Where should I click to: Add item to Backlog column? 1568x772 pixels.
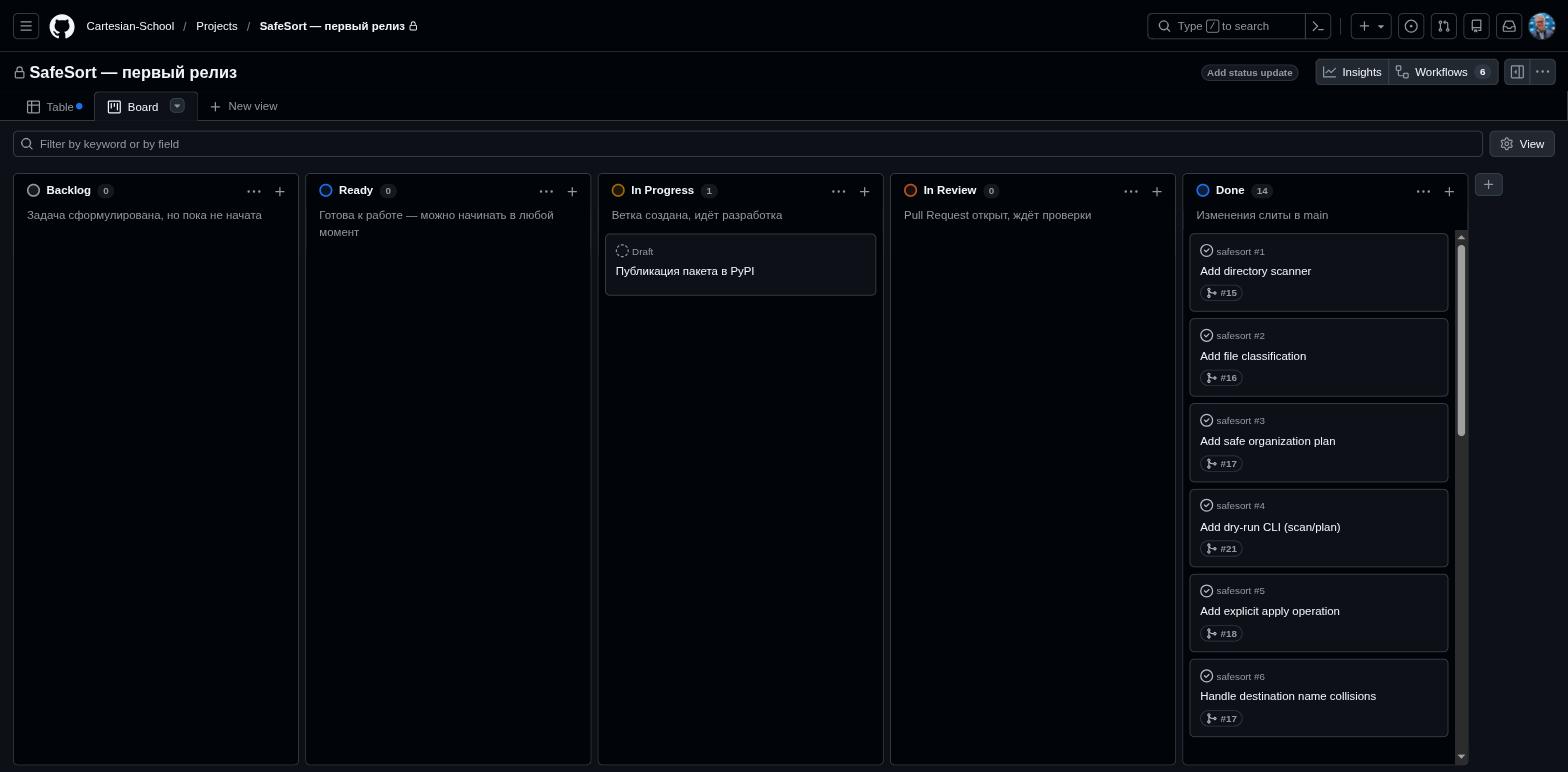tap(280, 191)
